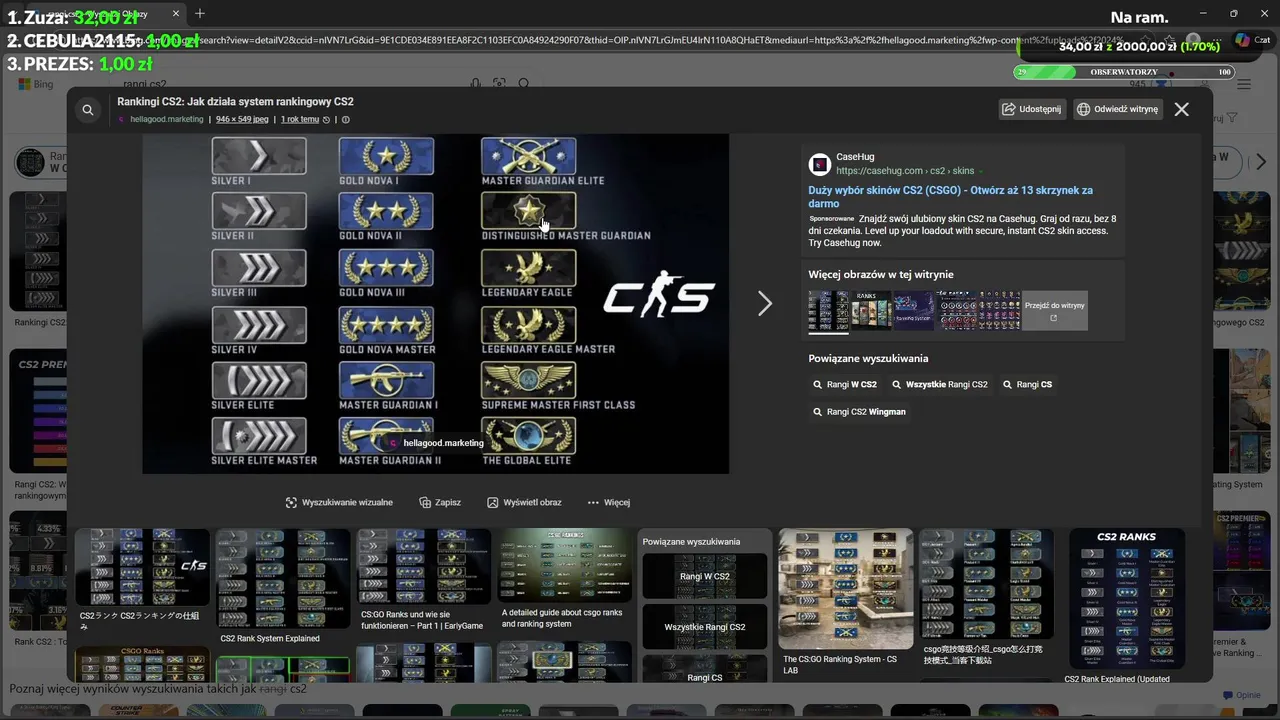The image size is (1280, 720).
Task: Open a new browser tab with the plus icon
Action: click(199, 13)
